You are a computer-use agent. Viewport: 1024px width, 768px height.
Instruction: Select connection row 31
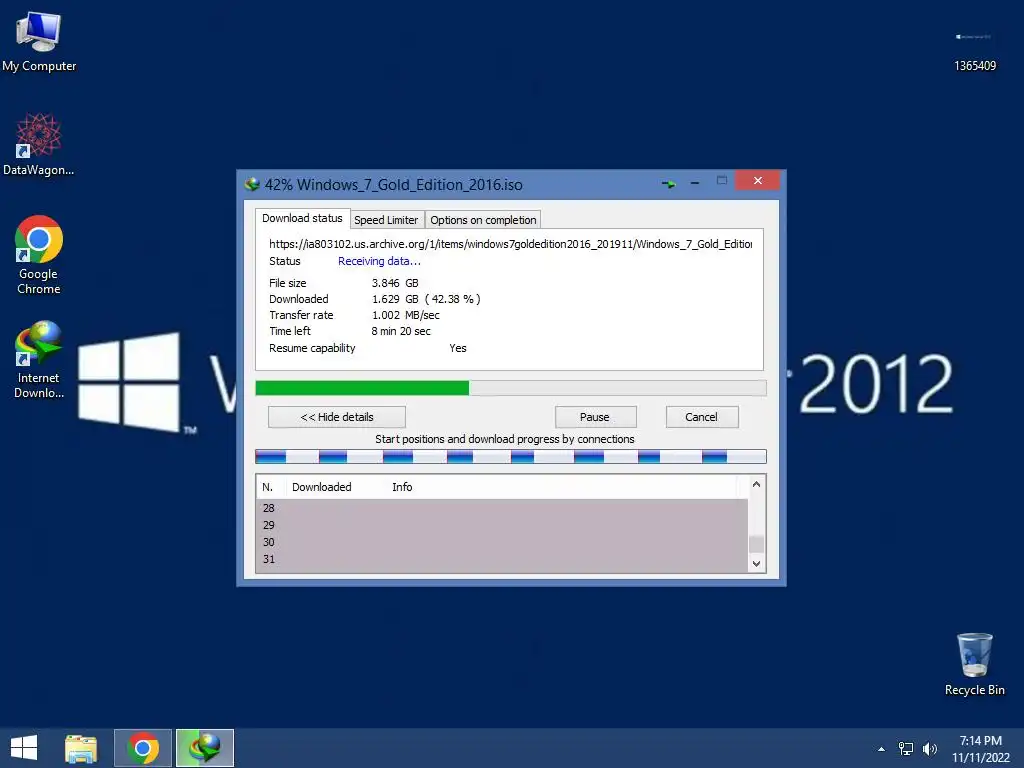[x=502, y=559]
